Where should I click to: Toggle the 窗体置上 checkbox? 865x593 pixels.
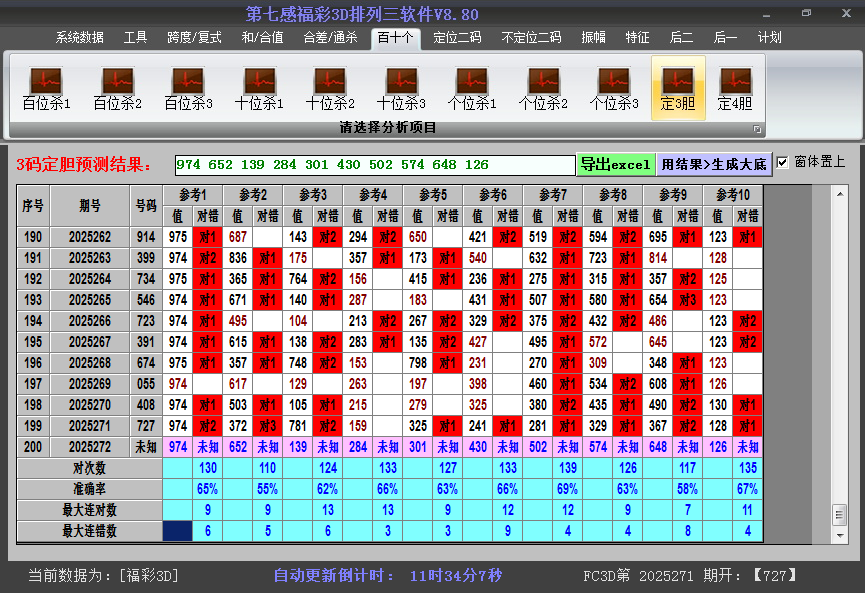click(x=783, y=162)
